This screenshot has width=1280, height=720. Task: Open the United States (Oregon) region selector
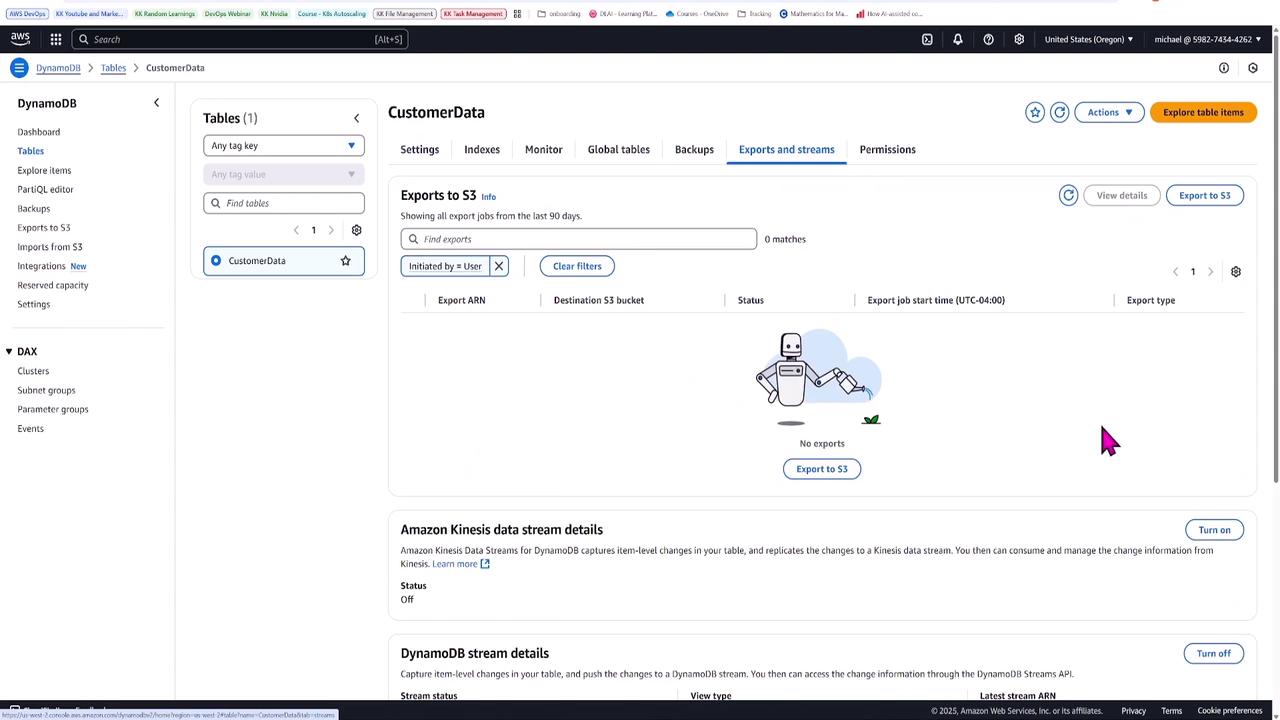pyautogui.click(x=1089, y=39)
